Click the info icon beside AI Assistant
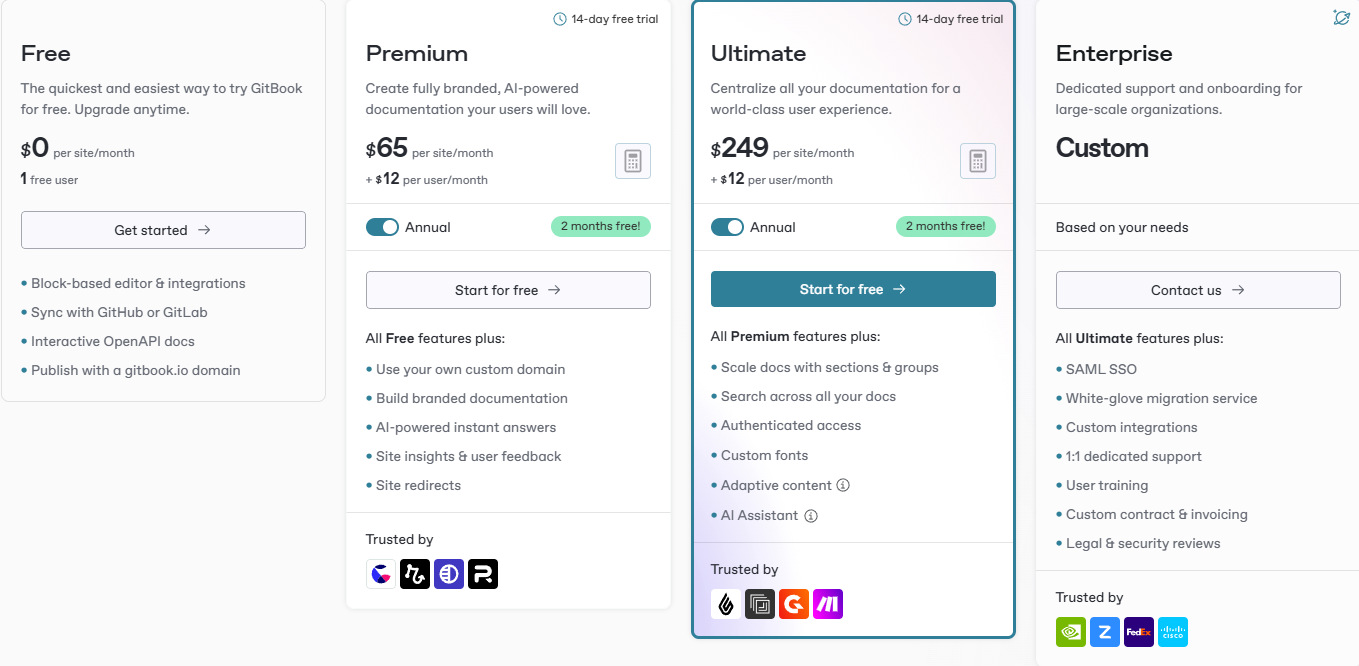Image resolution: width=1359 pixels, height=666 pixels. pos(811,516)
